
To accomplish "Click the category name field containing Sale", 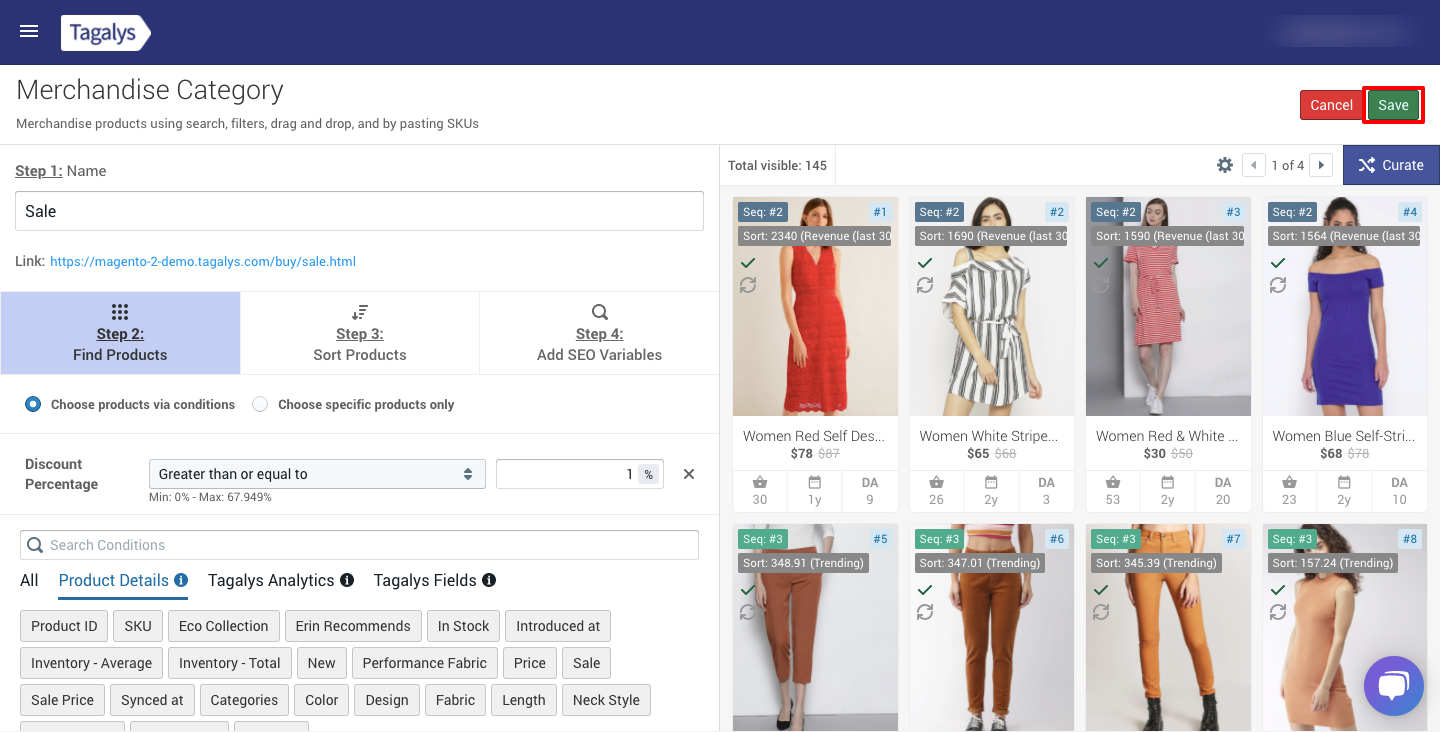I will (359, 211).
